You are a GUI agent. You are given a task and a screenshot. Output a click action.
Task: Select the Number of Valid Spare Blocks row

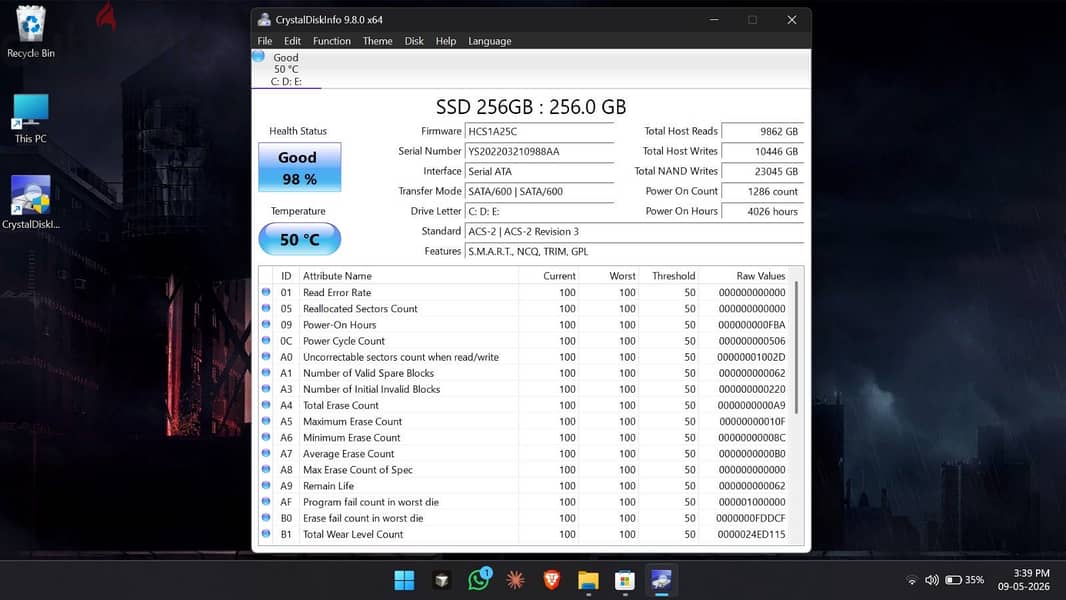524,373
